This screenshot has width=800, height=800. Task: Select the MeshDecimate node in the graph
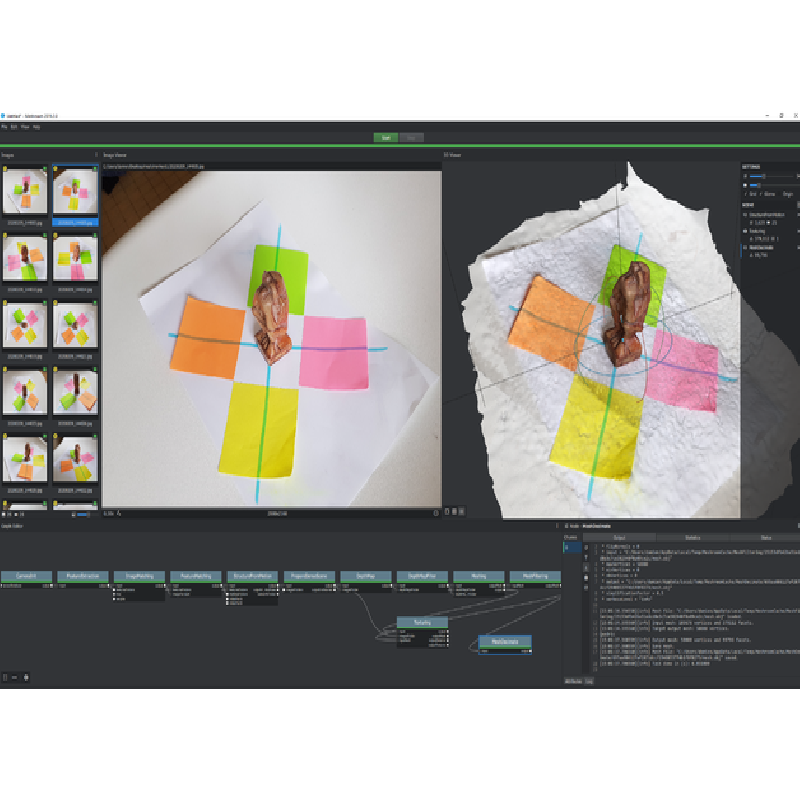(x=505, y=640)
